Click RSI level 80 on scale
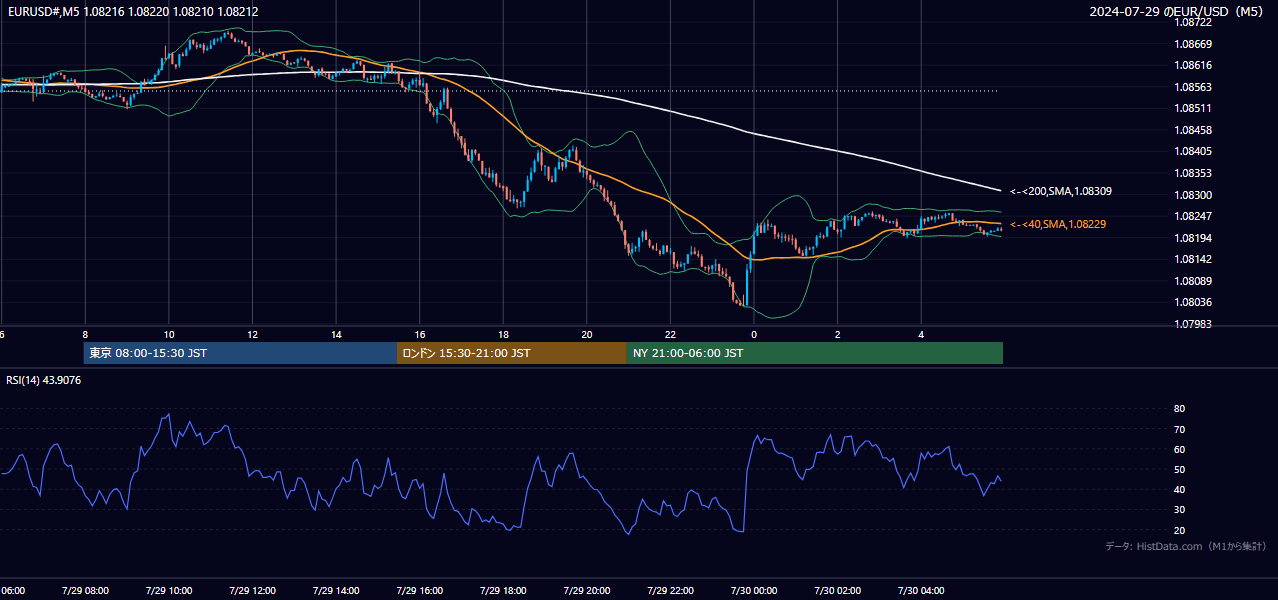The image size is (1278, 600). click(x=1179, y=409)
